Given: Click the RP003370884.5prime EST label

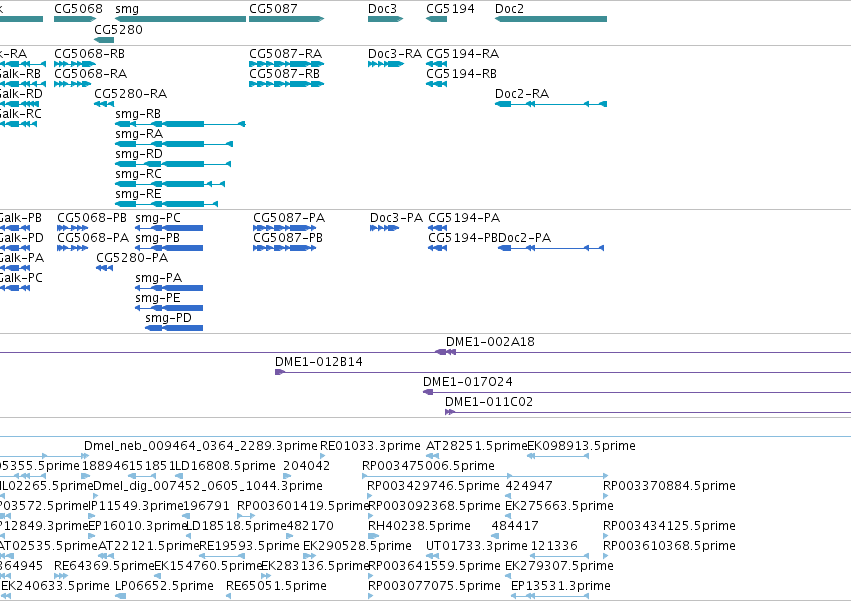Looking at the screenshot, I should click(x=669, y=486).
